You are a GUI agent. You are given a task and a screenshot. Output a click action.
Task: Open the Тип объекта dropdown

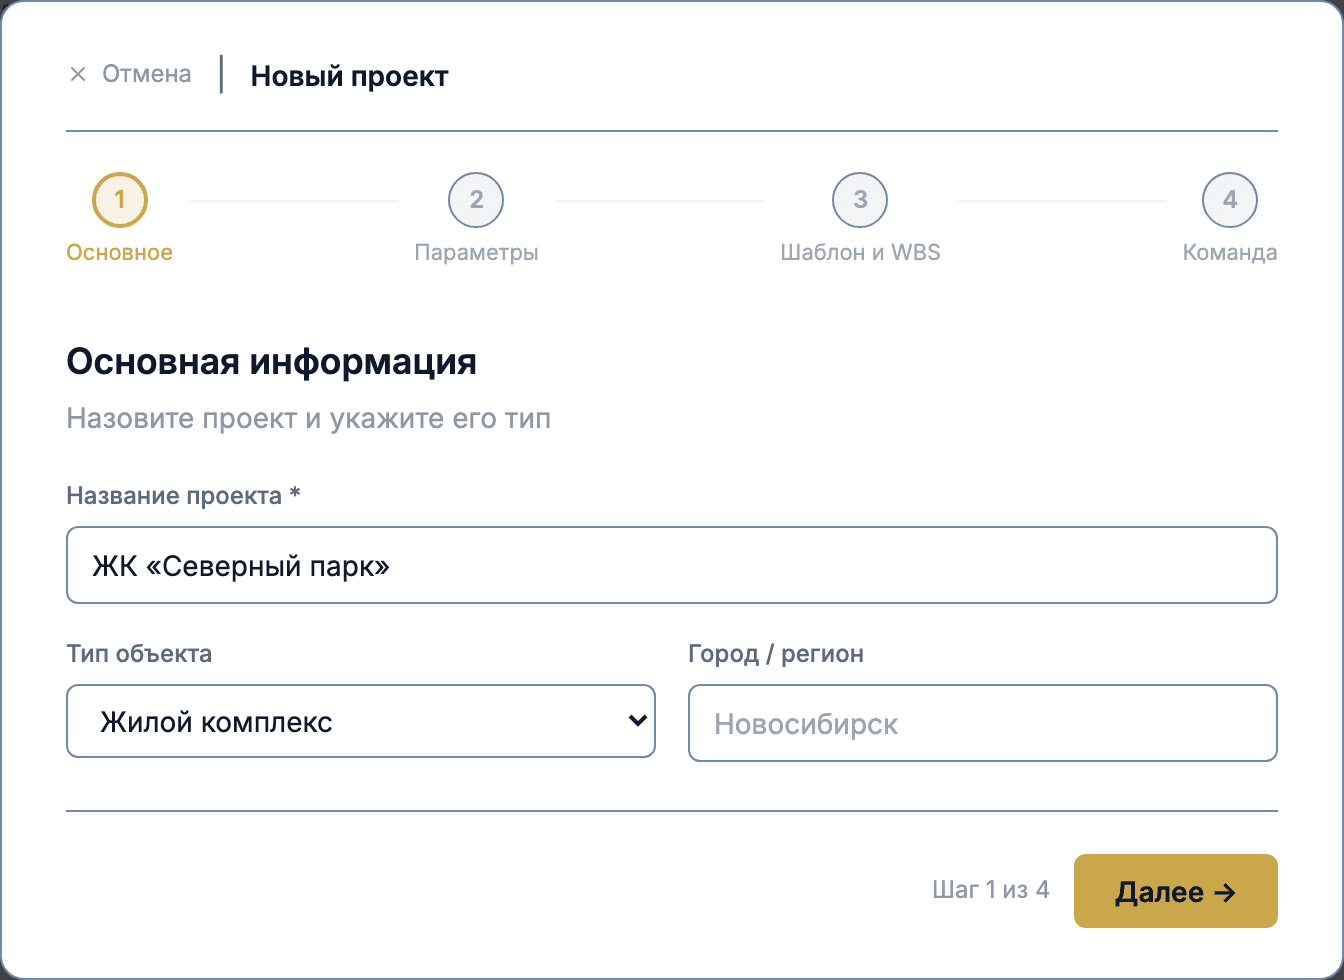click(x=361, y=721)
